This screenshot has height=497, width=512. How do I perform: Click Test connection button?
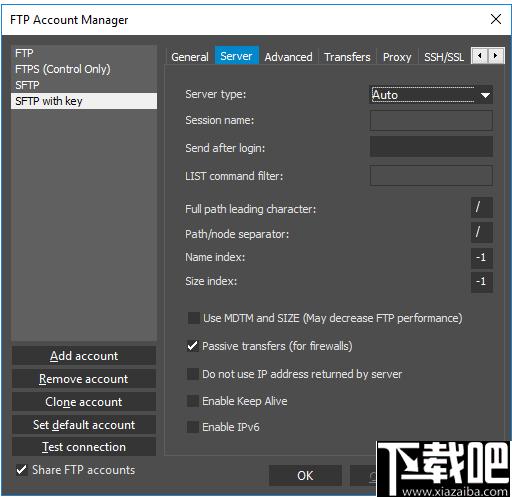(84, 447)
